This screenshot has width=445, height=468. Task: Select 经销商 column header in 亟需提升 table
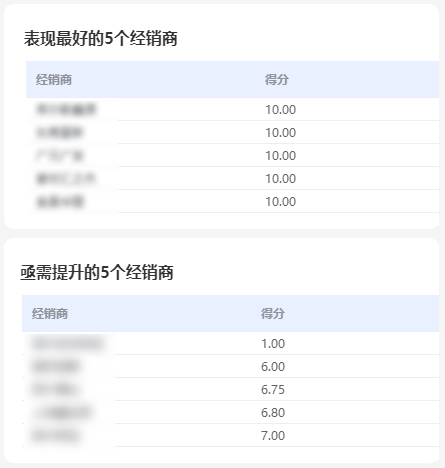50,314
